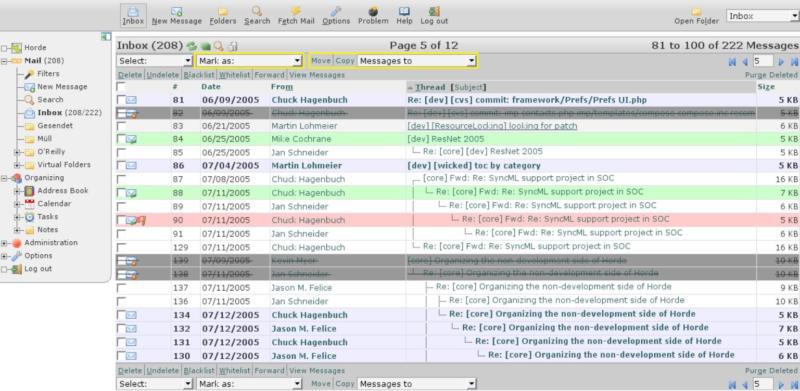Sort messages by the From column
The image size is (800, 391).
pos(282,87)
